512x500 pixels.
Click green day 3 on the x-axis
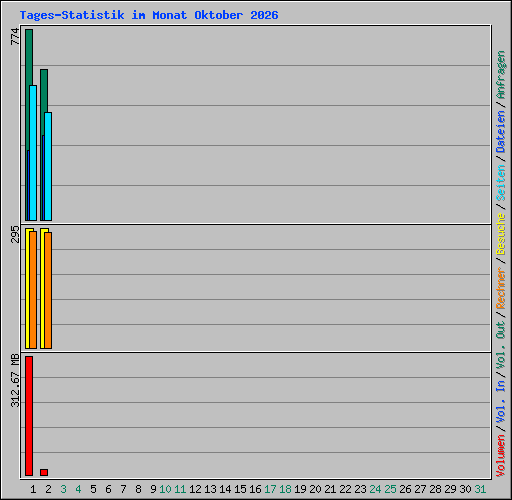[x=63, y=489]
